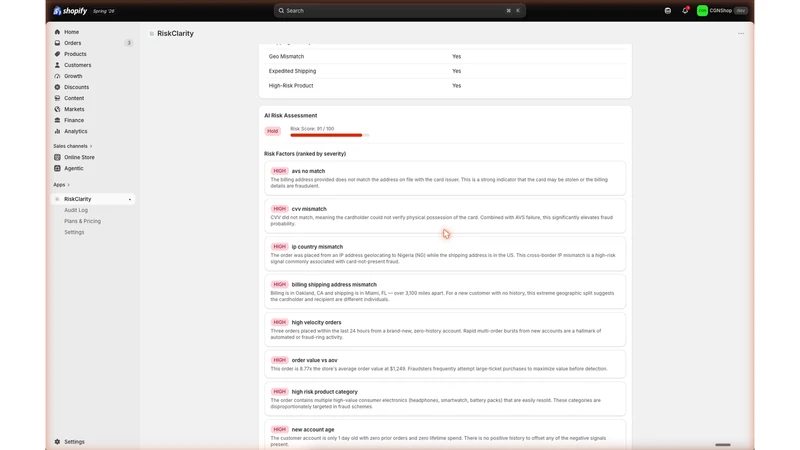Image resolution: width=800 pixels, height=450 pixels.
Task: Open the Orders sidebar icon
Action: pos(57,43)
